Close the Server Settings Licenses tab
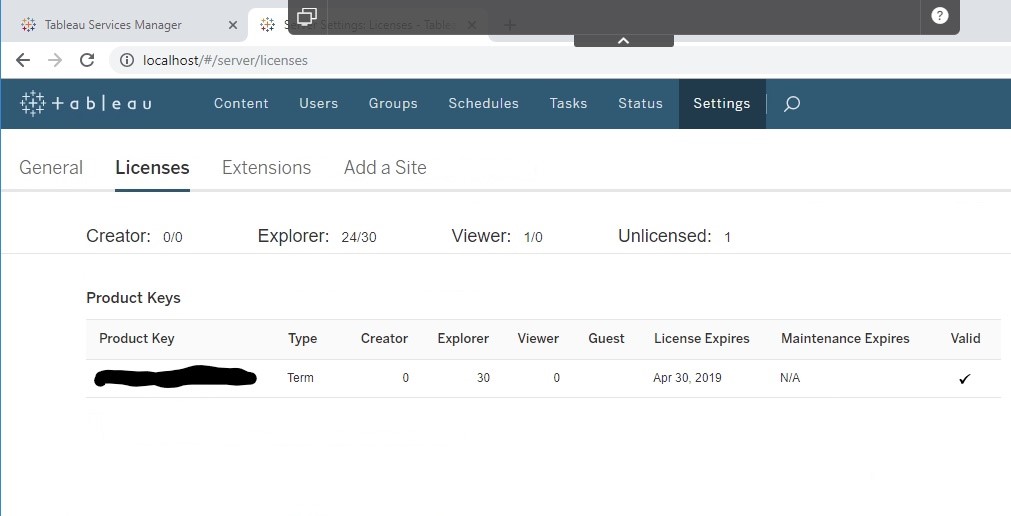The image size is (1011, 516). click(x=471, y=25)
